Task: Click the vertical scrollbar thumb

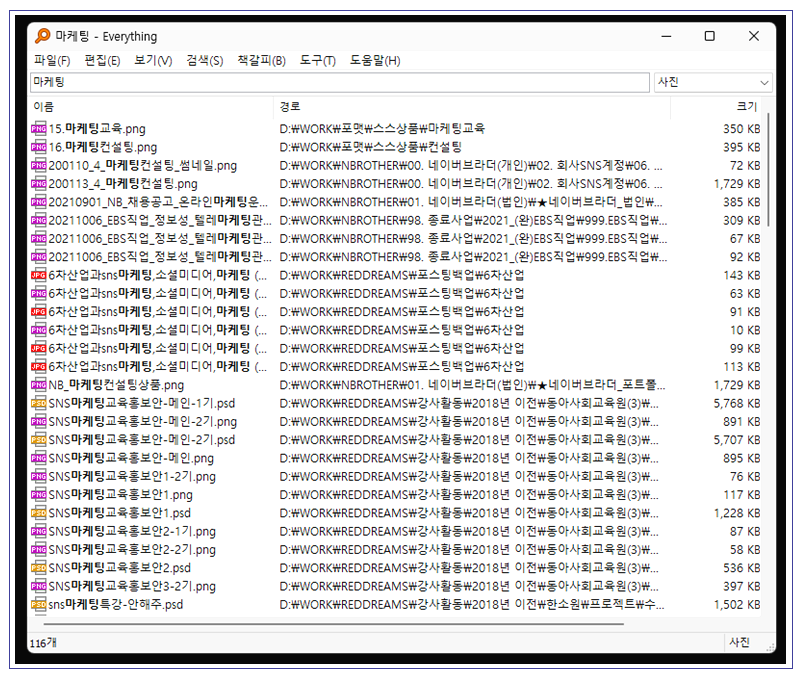Action: coord(768,170)
